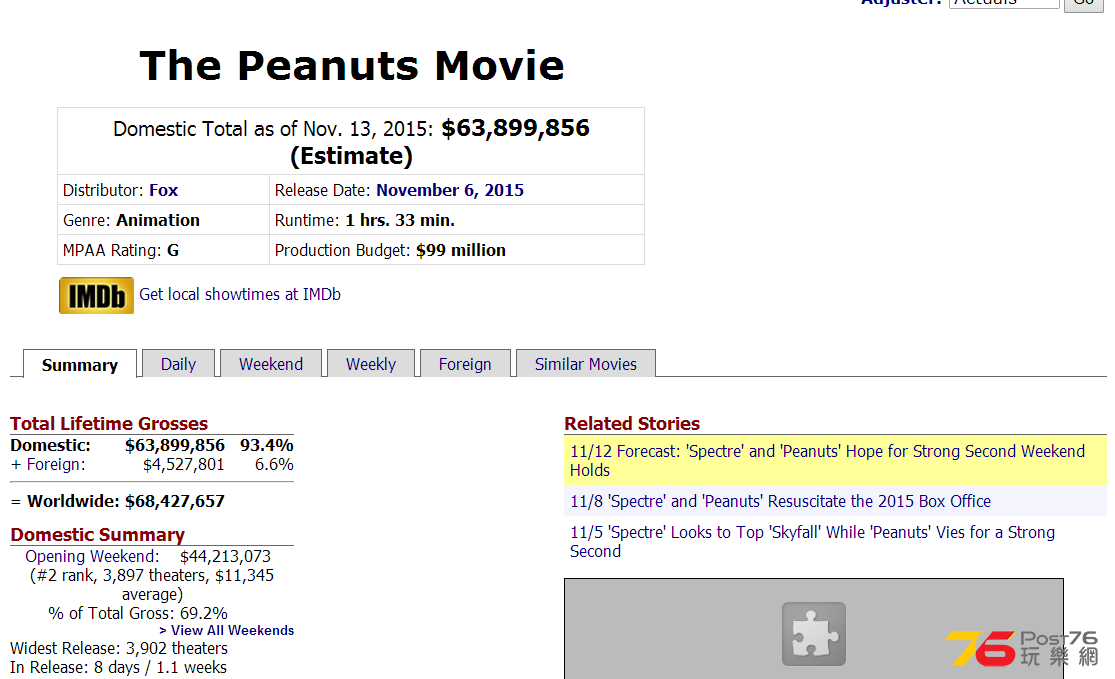This screenshot has width=1115, height=679.
Task: Open the 11/8 Resuscitate Box Office story
Action: pyautogui.click(x=780, y=501)
